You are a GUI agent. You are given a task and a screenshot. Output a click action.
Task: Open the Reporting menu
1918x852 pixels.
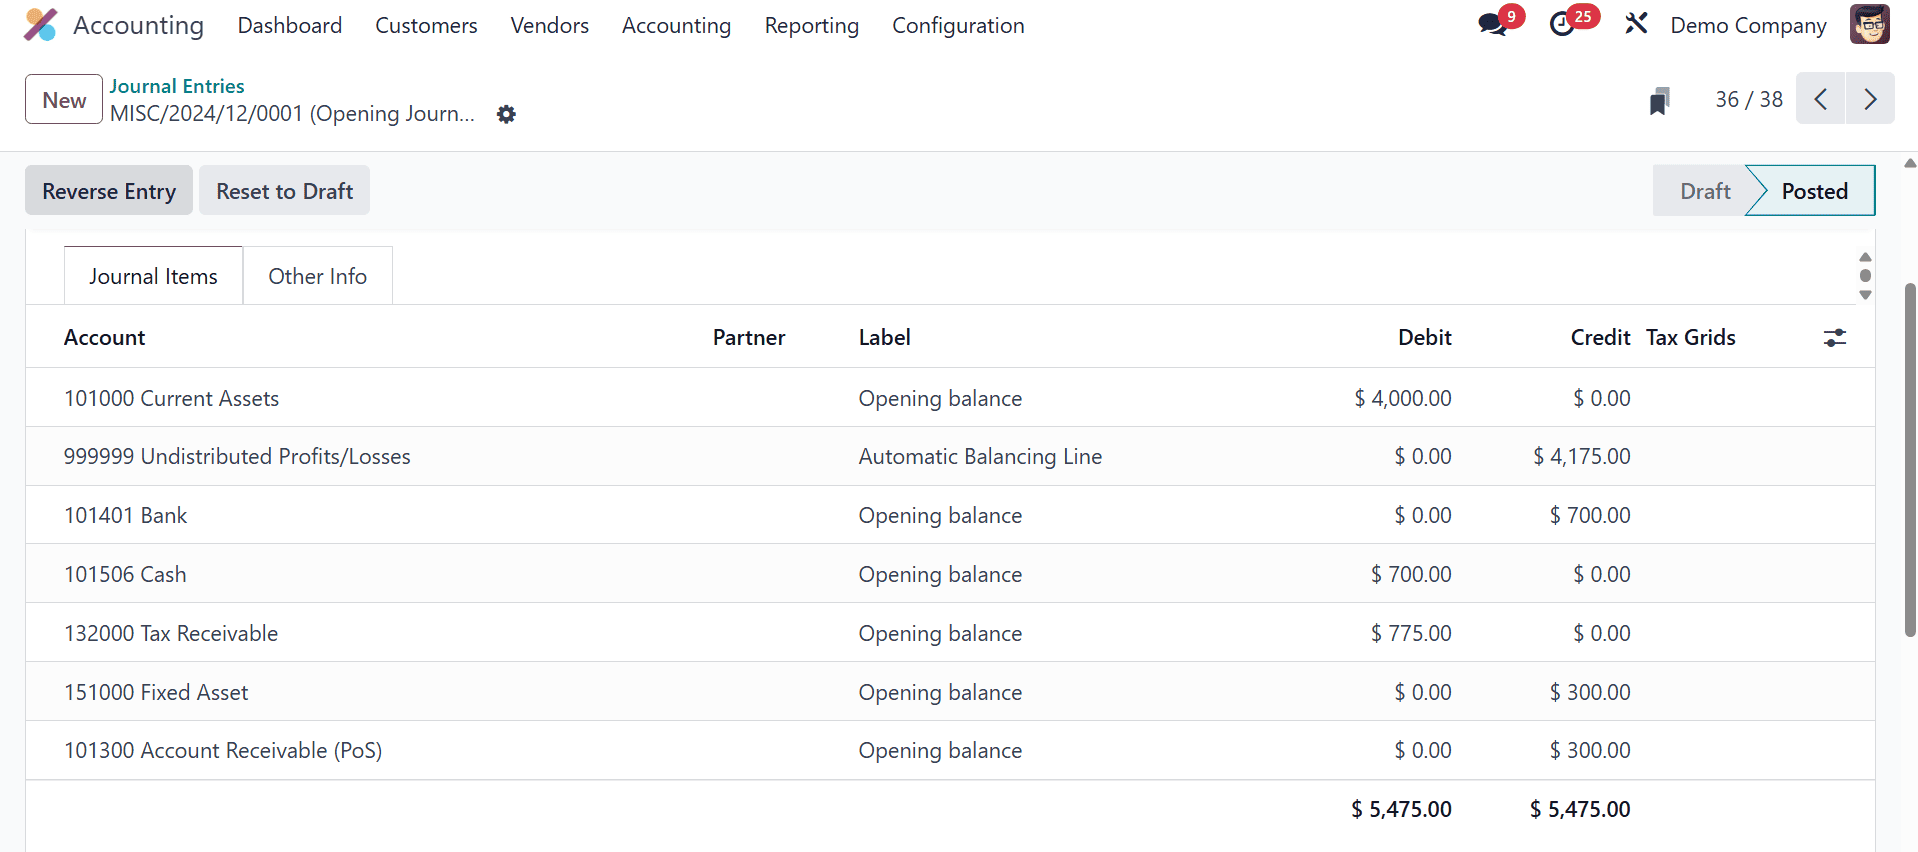tap(812, 26)
